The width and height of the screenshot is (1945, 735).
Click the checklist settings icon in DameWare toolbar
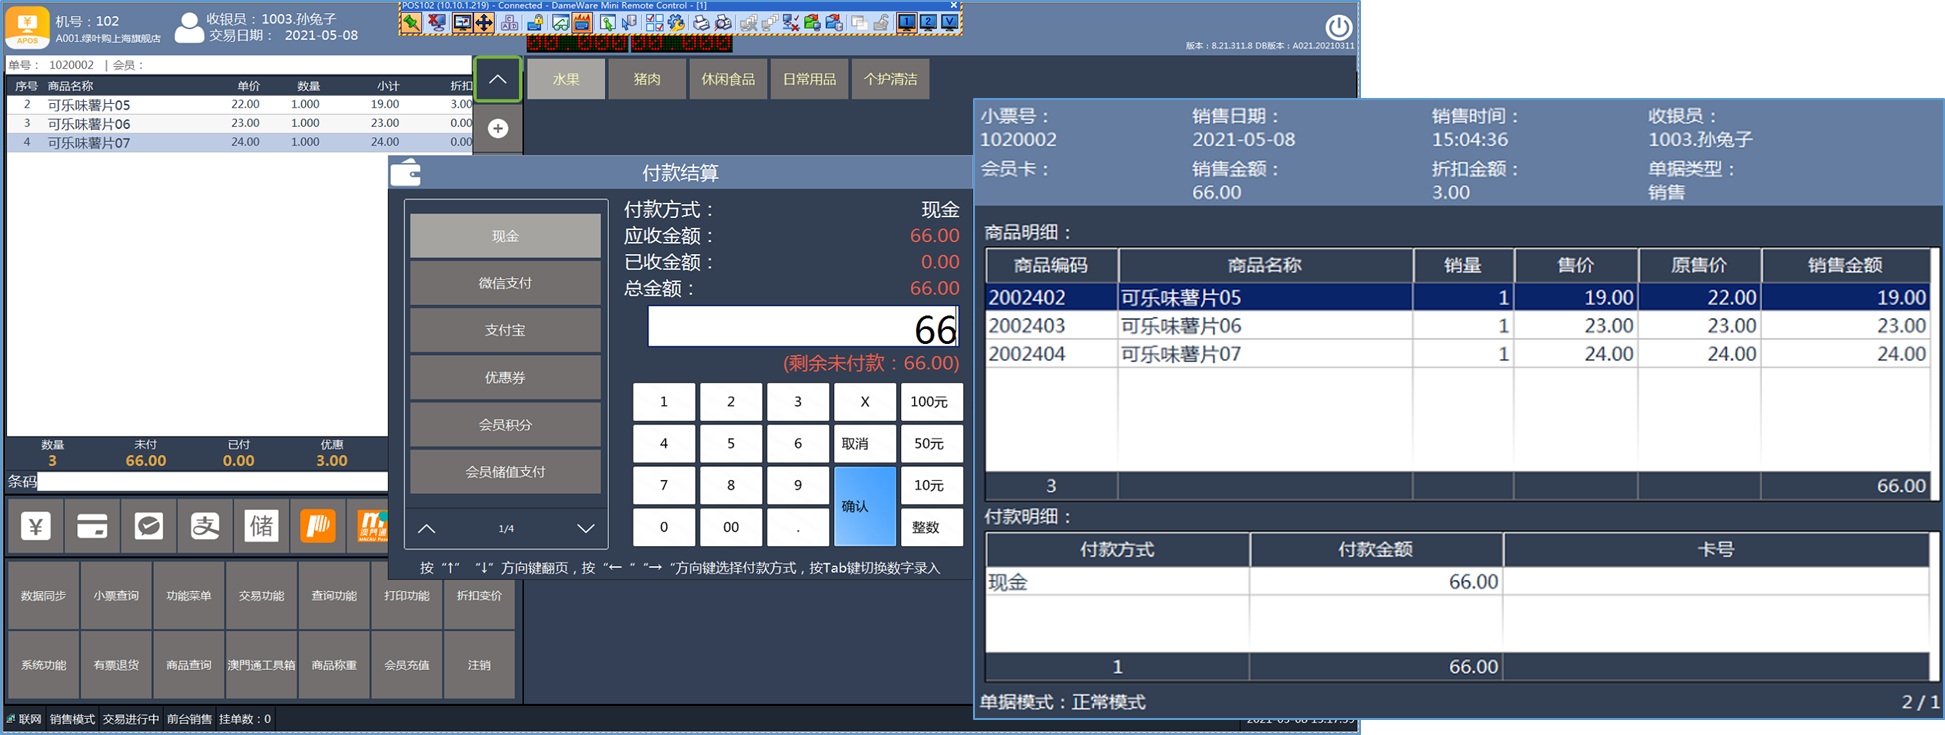(654, 22)
